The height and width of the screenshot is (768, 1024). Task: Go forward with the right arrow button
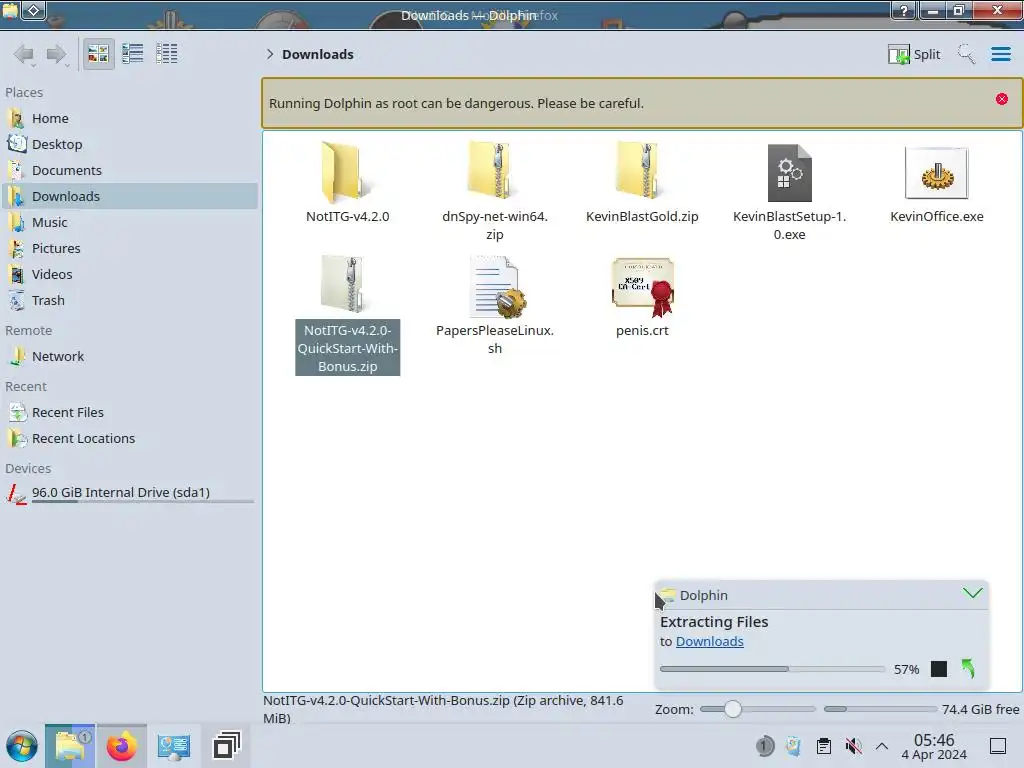pos(57,54)
